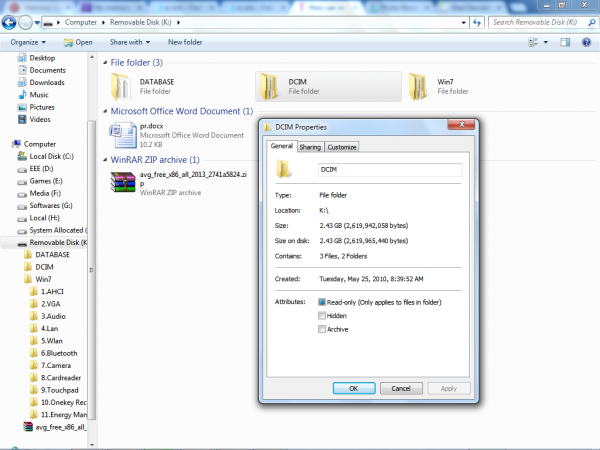Viewport: 600px width, 450px height.
Task: Click New folder button
Action: click(185, 42)
